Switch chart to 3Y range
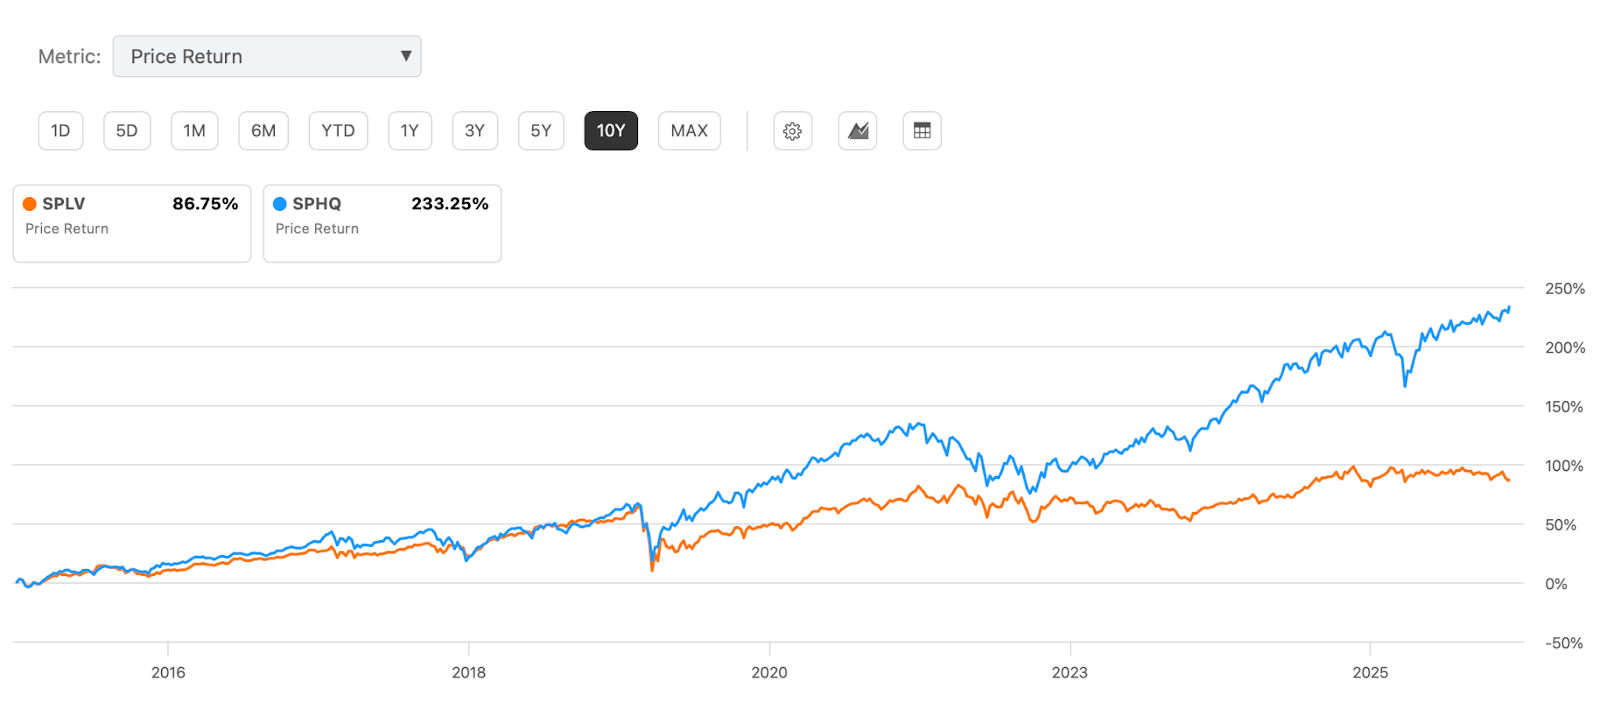Image resolution: width=1600 pixels, height=712 pixels. pyautogui.click(x=475, y=131)
